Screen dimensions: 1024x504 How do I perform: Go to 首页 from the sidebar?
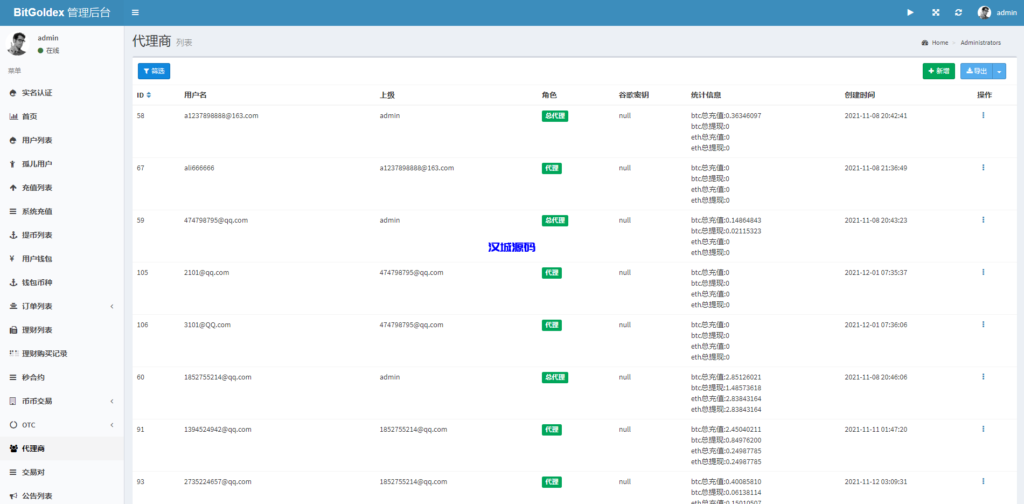pos(61,116)
